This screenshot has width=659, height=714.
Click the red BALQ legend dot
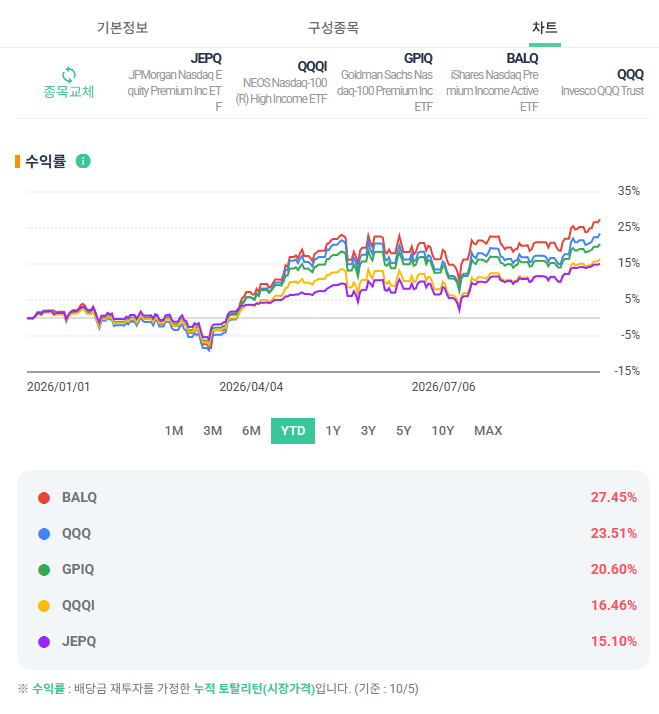point(44,498)
